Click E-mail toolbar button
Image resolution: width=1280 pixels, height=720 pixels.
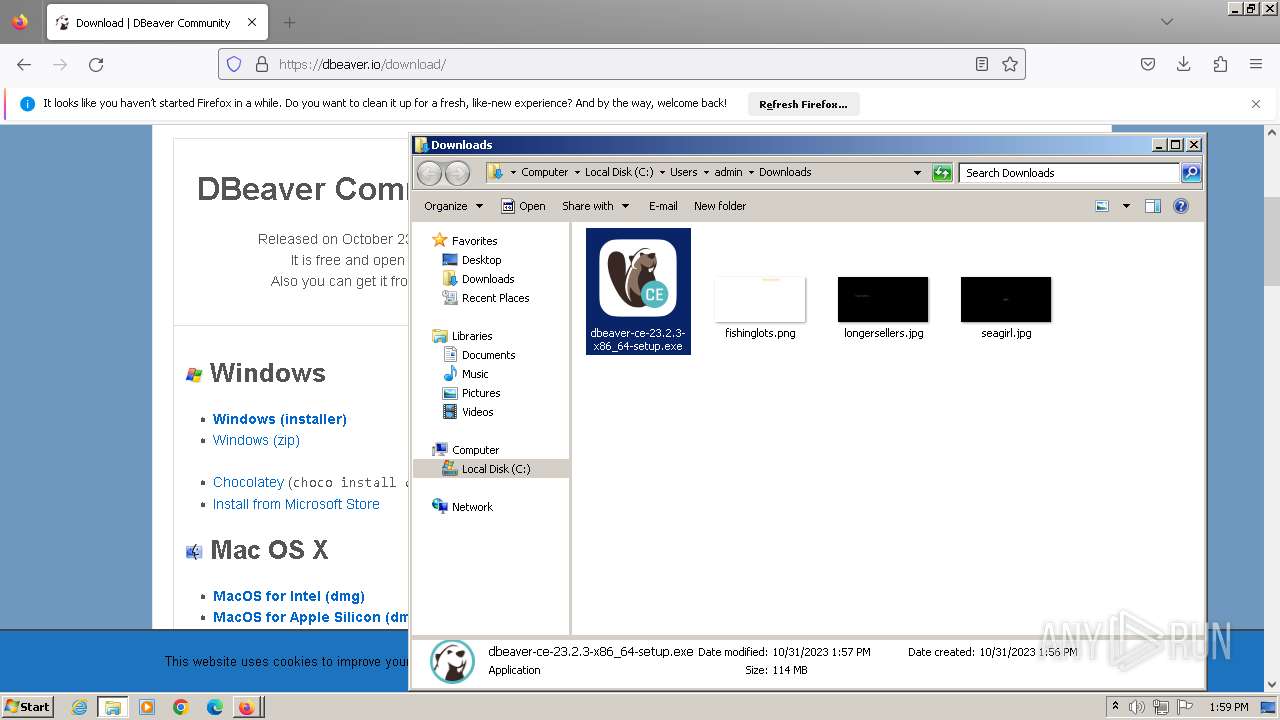(663, 206)
